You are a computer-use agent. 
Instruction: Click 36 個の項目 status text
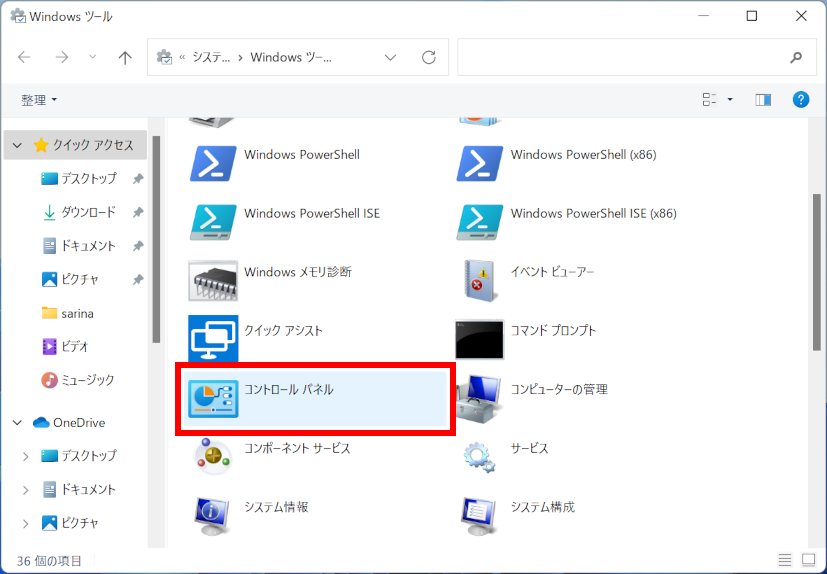point(50,560)
